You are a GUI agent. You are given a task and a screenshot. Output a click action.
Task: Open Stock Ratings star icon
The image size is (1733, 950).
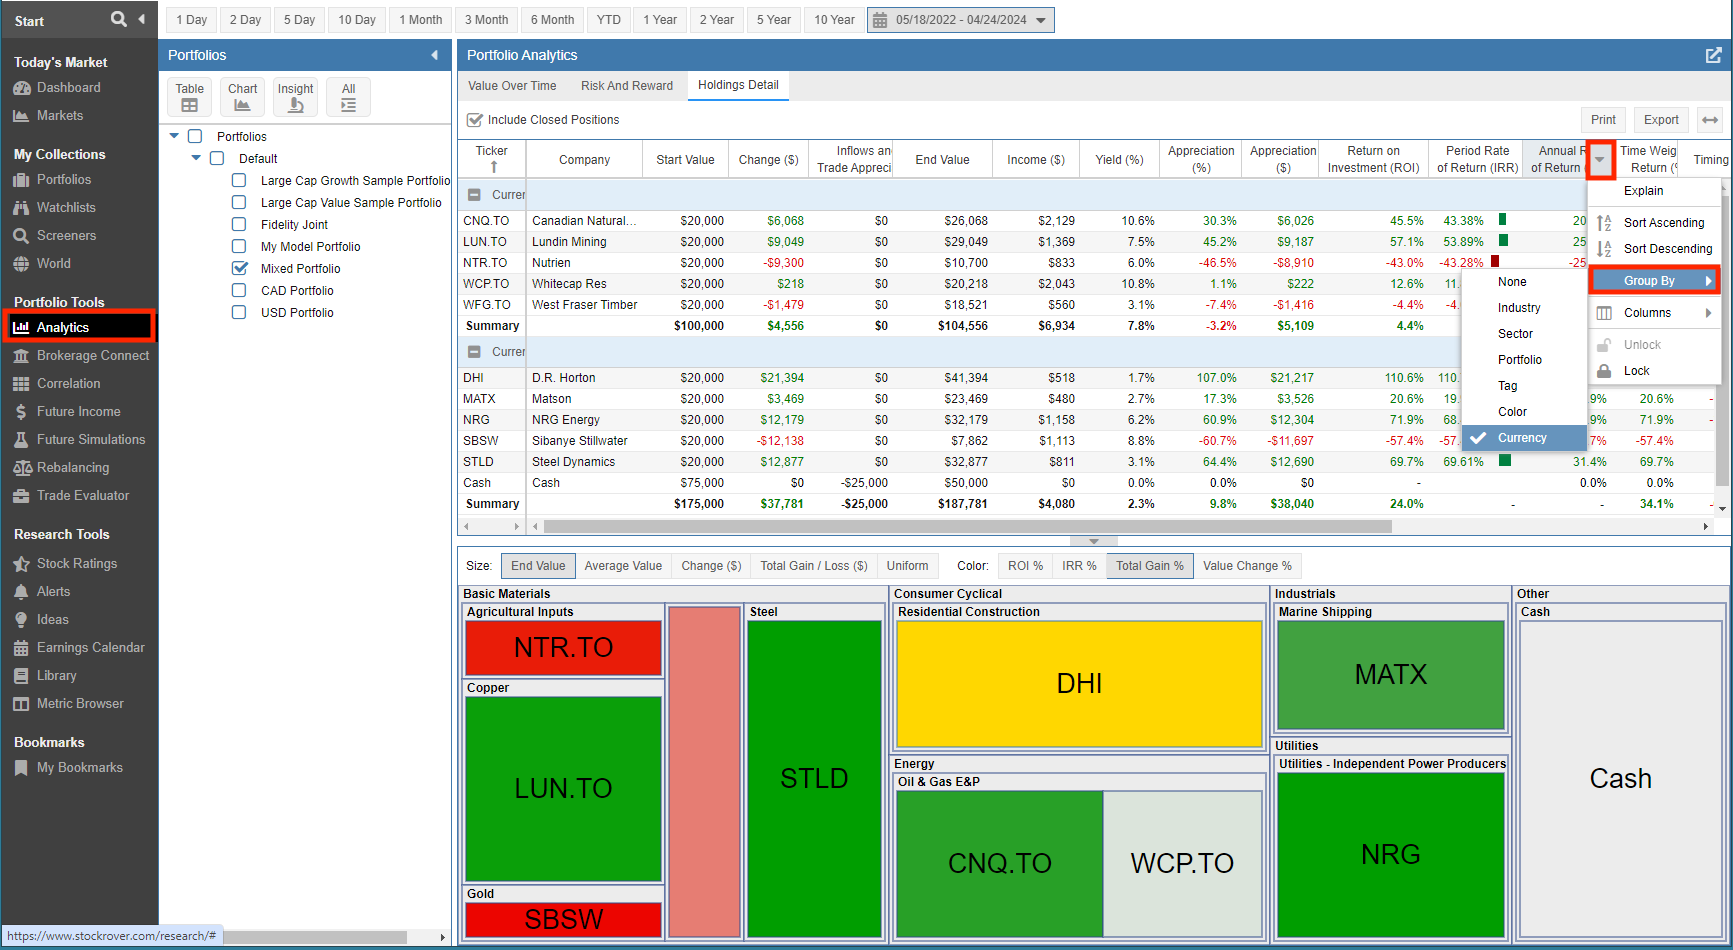[21, 564]
